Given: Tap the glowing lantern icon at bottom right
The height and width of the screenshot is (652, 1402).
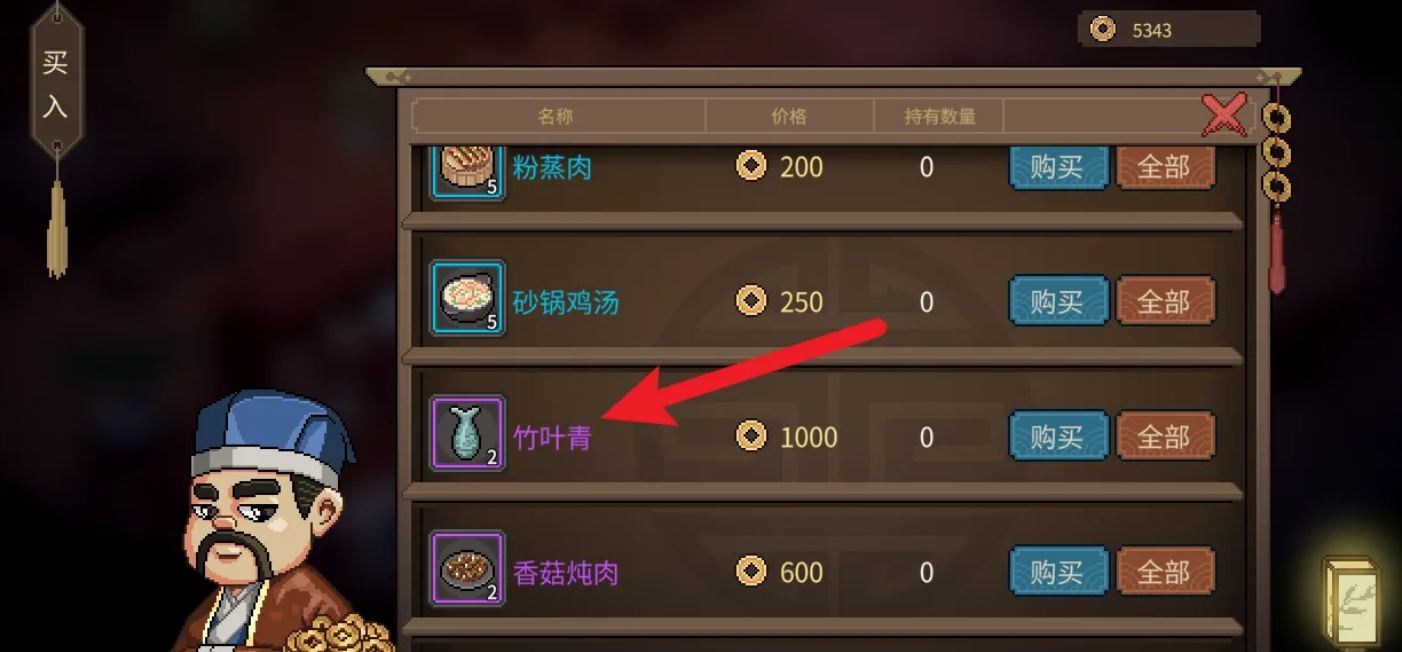Looking at the screenshot, I should 1350,598.
